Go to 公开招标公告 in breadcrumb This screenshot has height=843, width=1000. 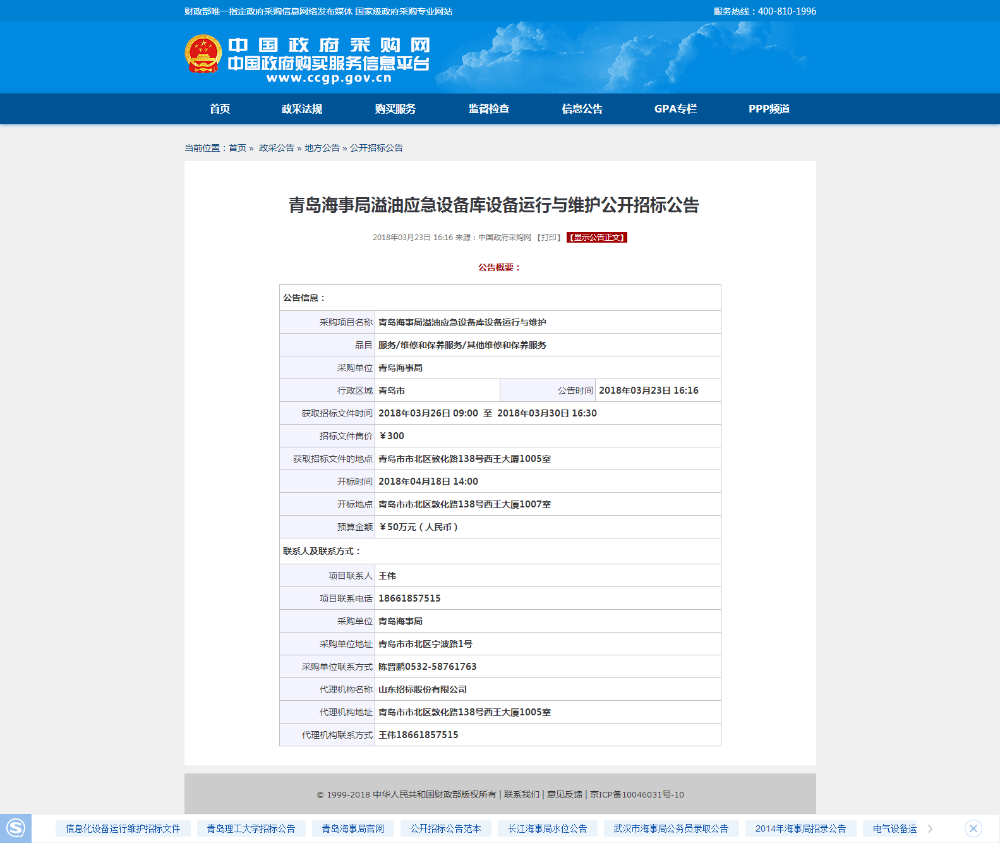click(x=376, y=148)
